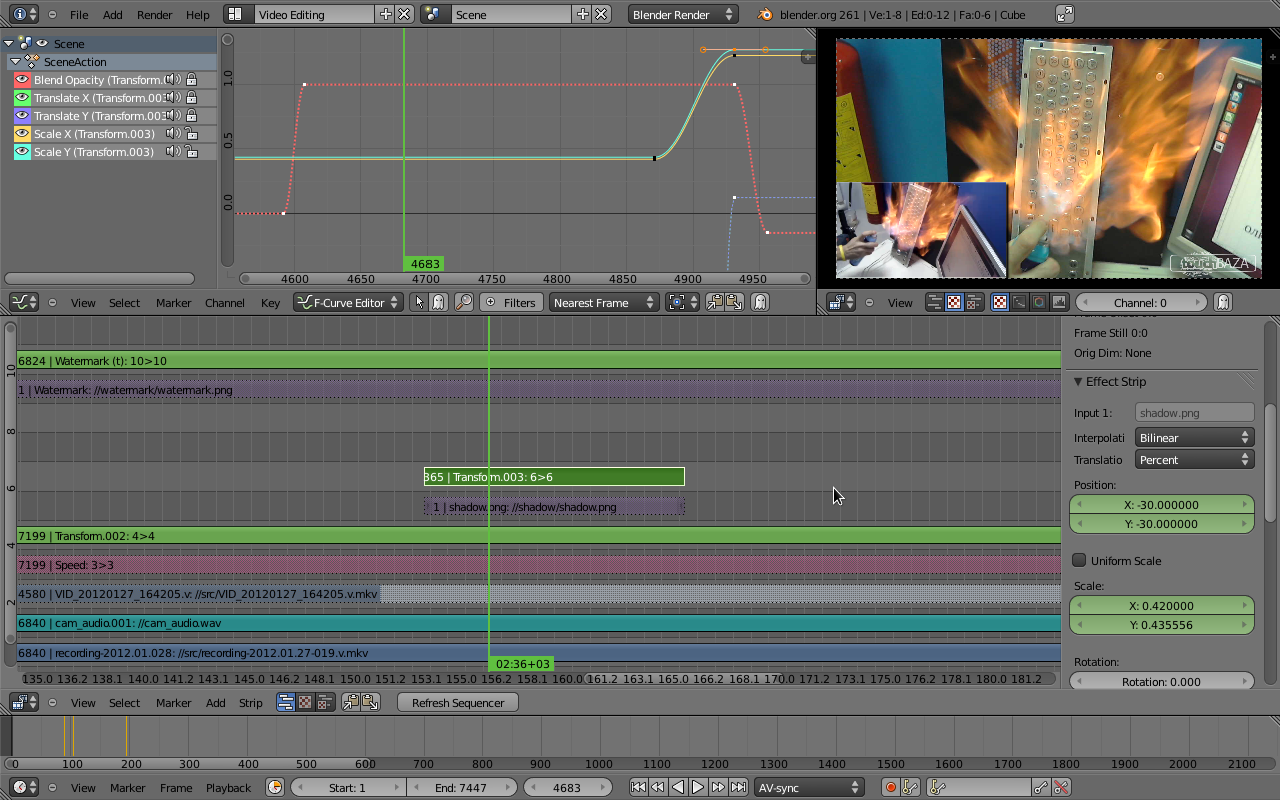
Task: Open the Bilinear interpolation dropdown
Action: point(1194,437)
